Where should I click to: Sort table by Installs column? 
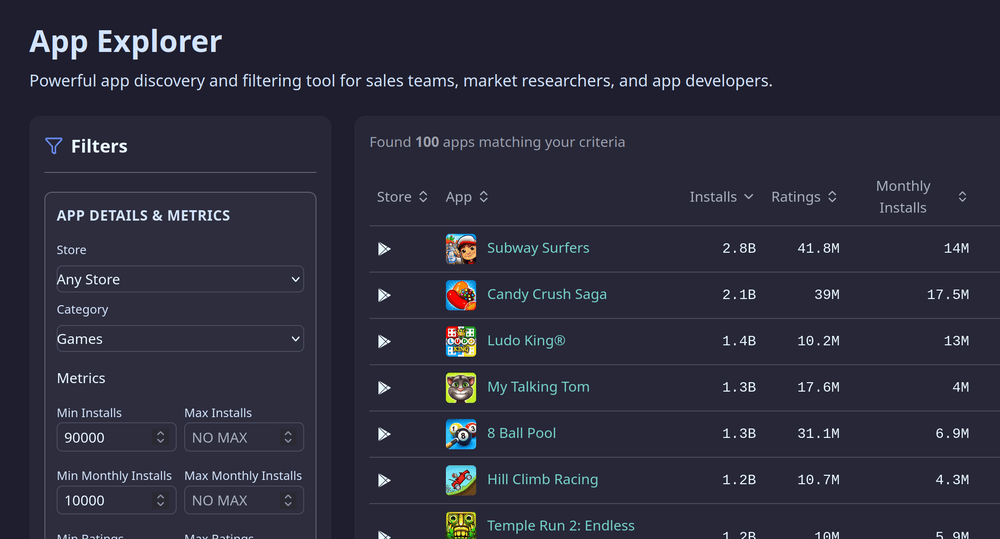721,197
